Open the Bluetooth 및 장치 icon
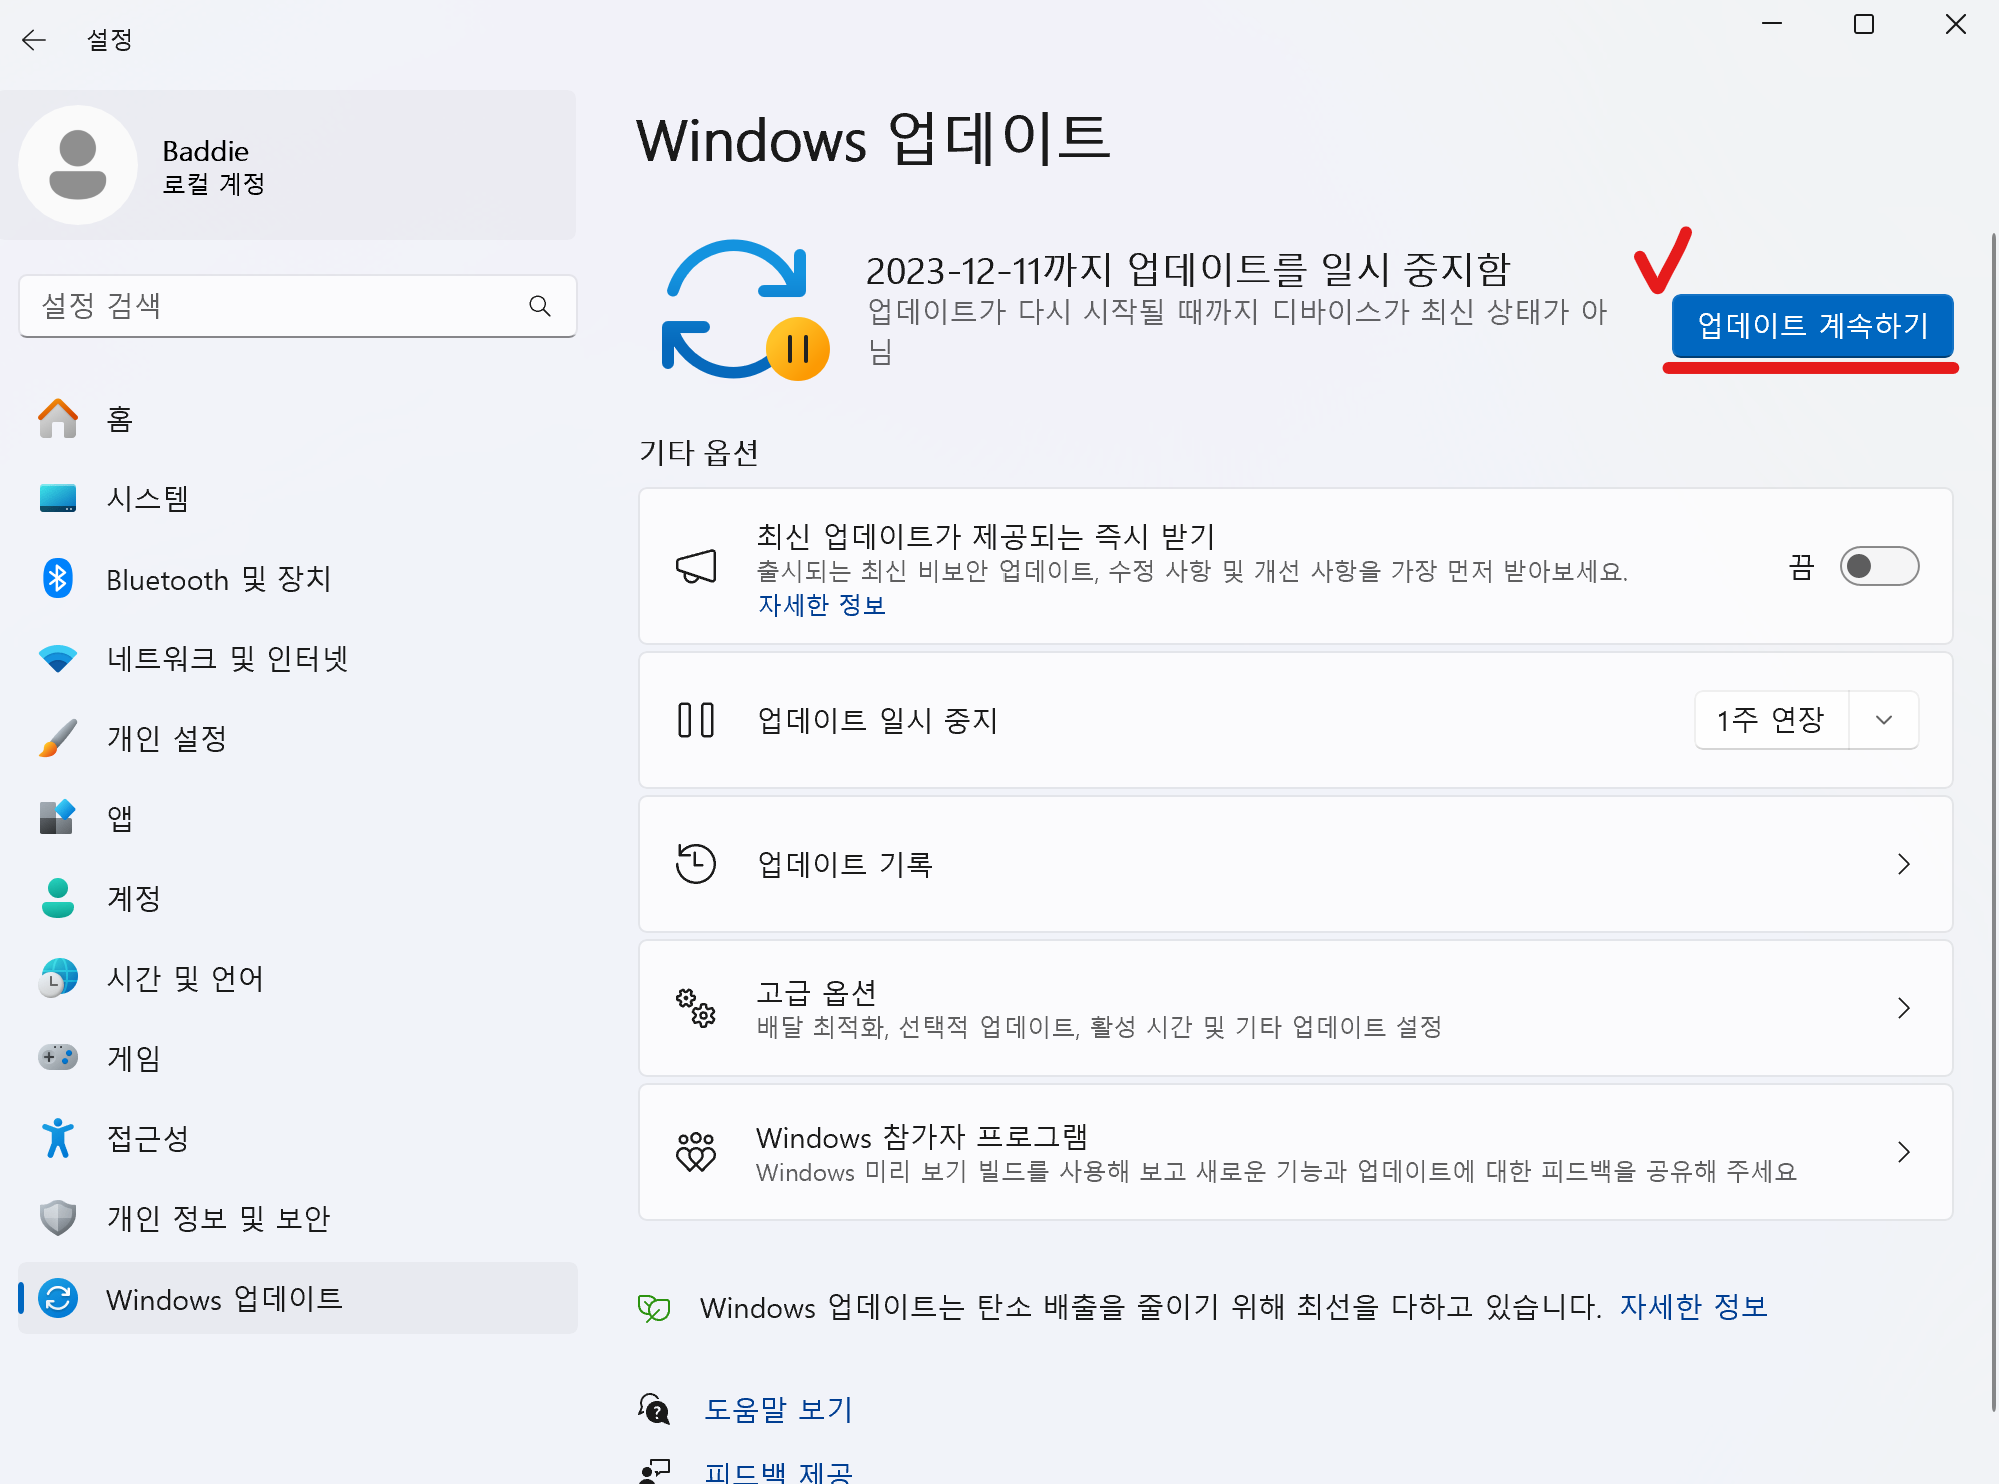 pyautogui.click(x=58, y=579)
